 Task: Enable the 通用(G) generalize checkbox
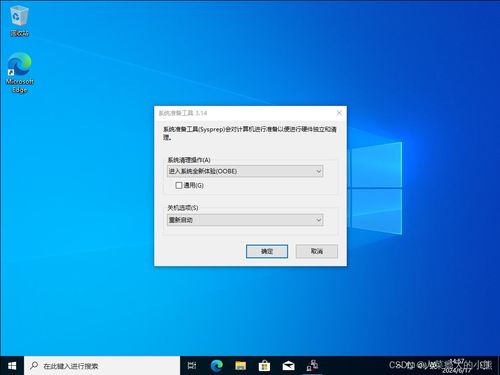point(179,185)
